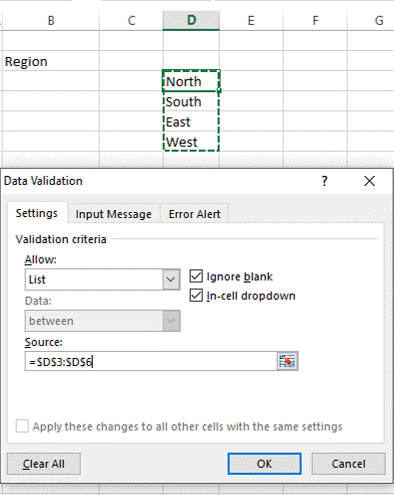394x495 pixels.
Task: Click the OK button
Action: pos(264,464)
